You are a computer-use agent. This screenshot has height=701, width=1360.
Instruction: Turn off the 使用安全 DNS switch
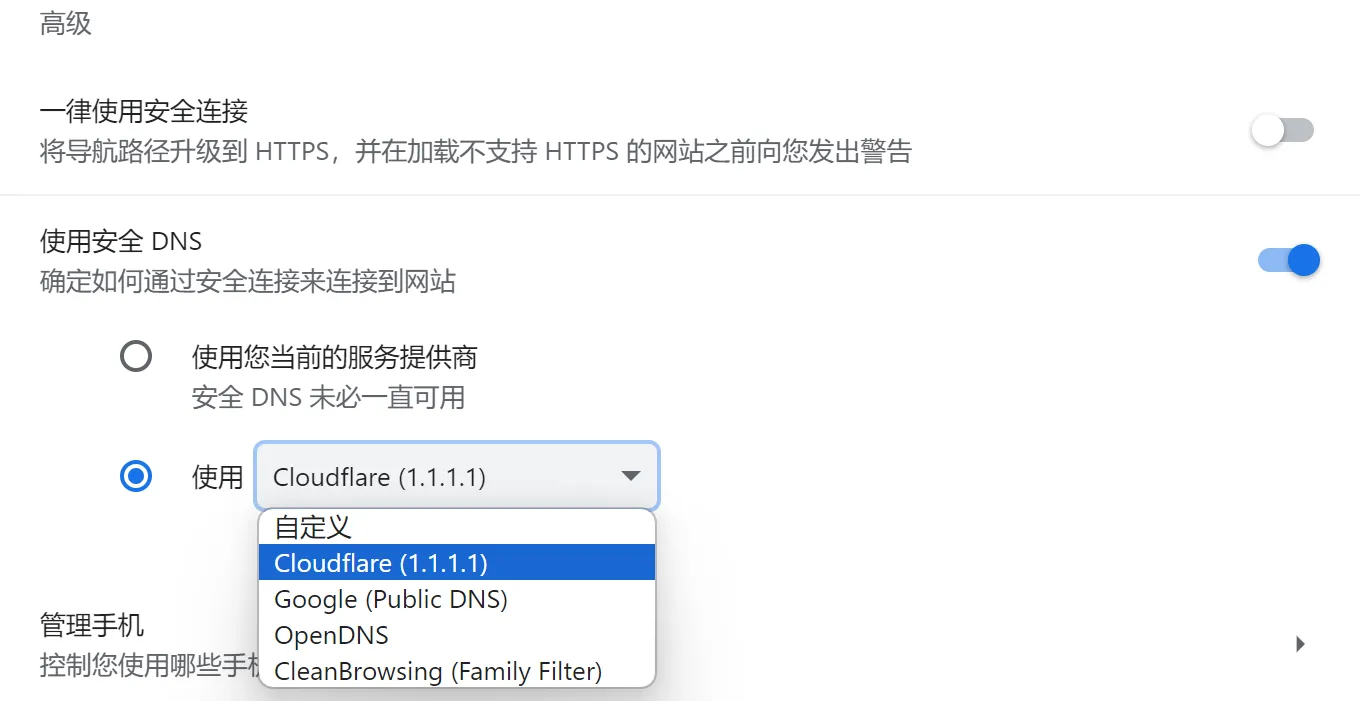point(1290,261)
